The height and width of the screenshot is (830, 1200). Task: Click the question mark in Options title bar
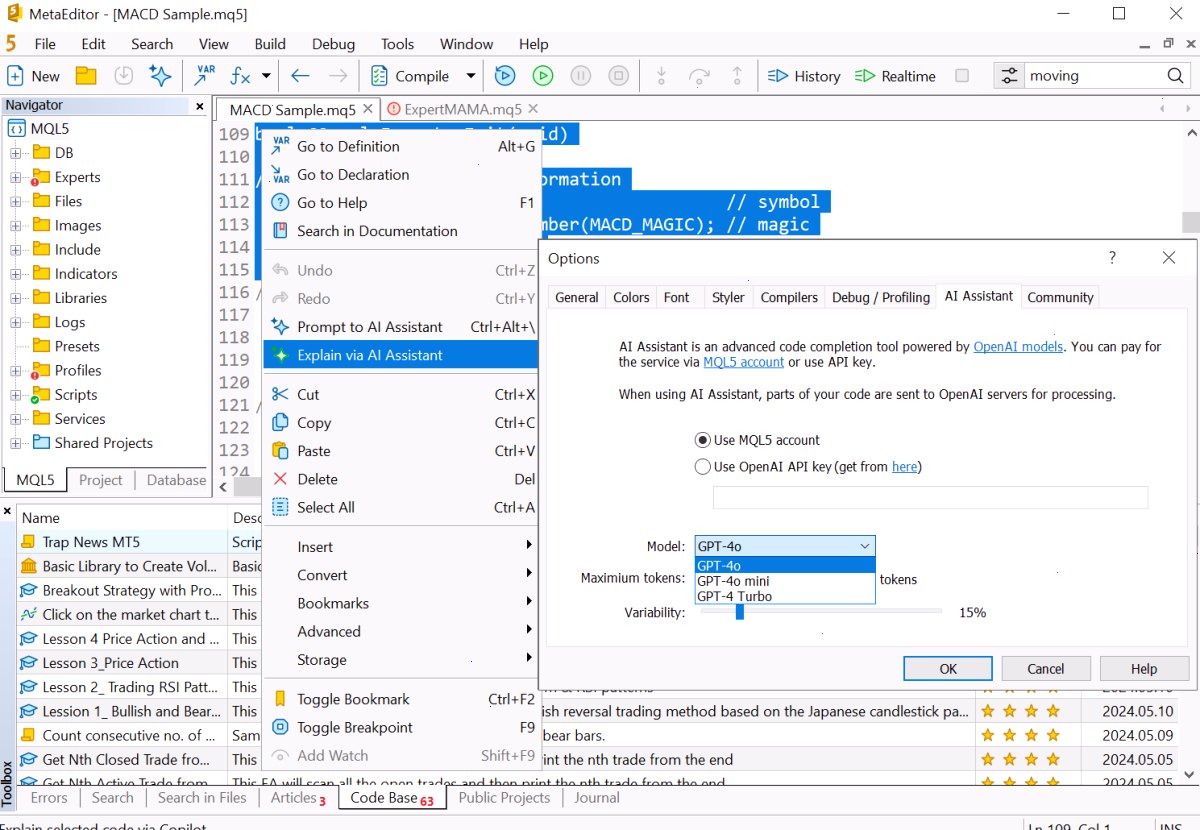1112,258
